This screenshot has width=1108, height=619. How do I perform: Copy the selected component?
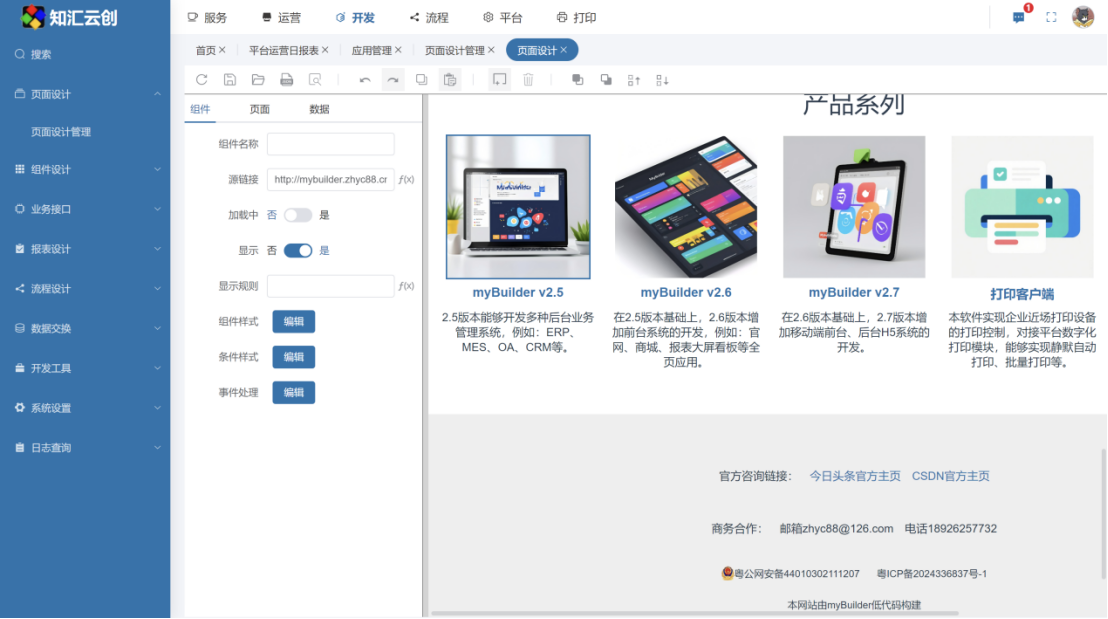[x=421, y=80]
